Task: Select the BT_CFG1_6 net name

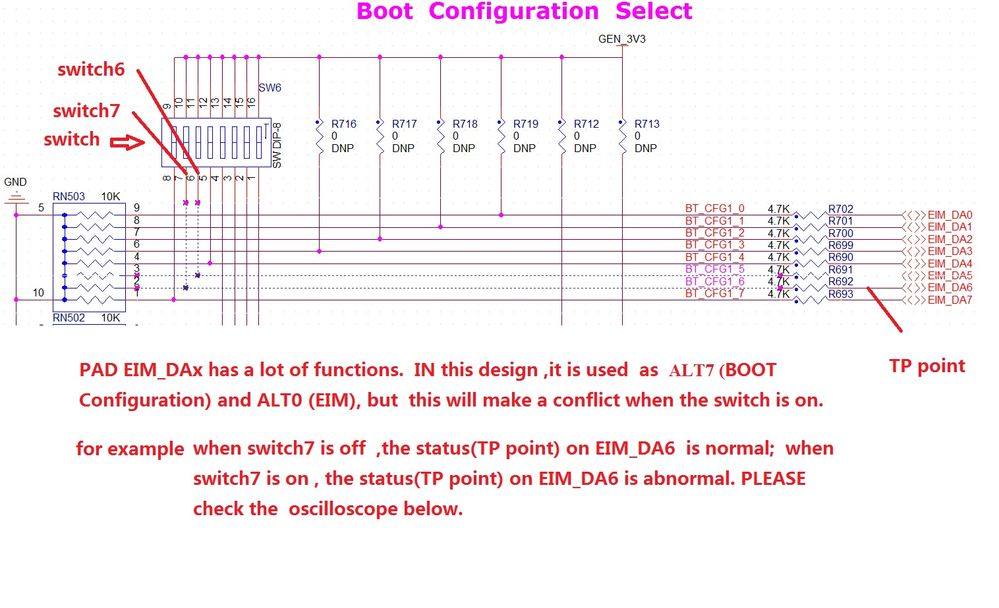Action: (714, 281)
